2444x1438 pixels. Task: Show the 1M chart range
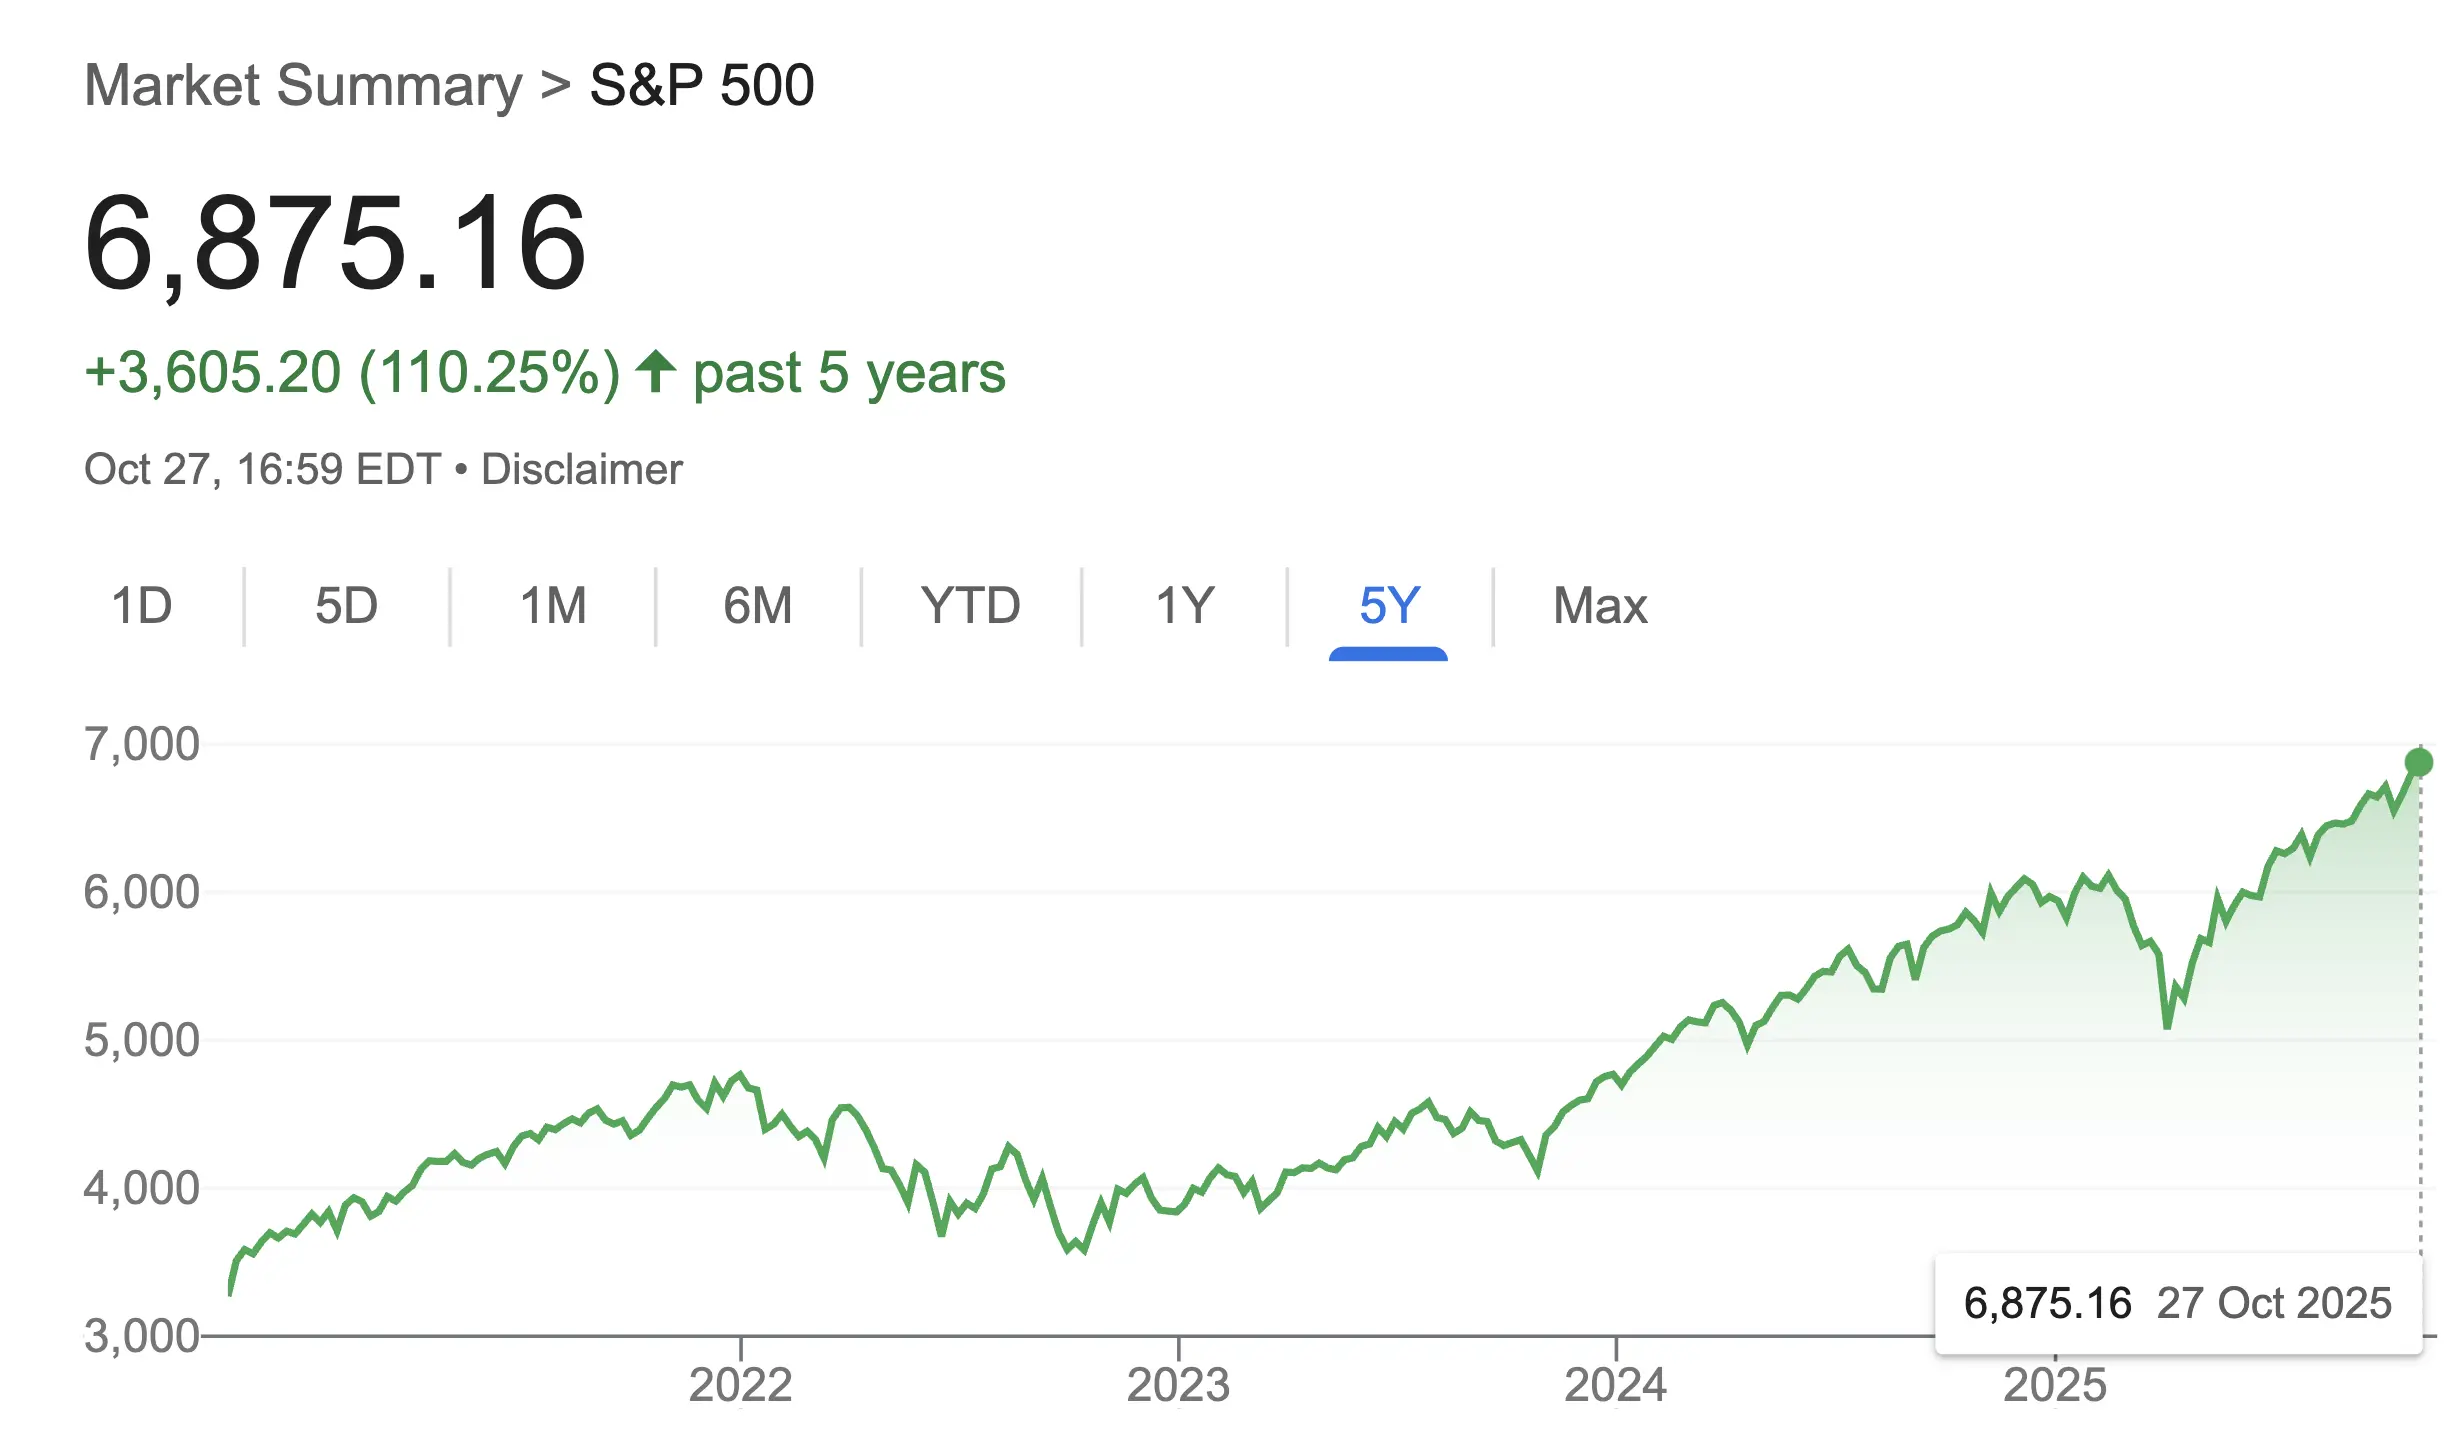click(553, 606)
